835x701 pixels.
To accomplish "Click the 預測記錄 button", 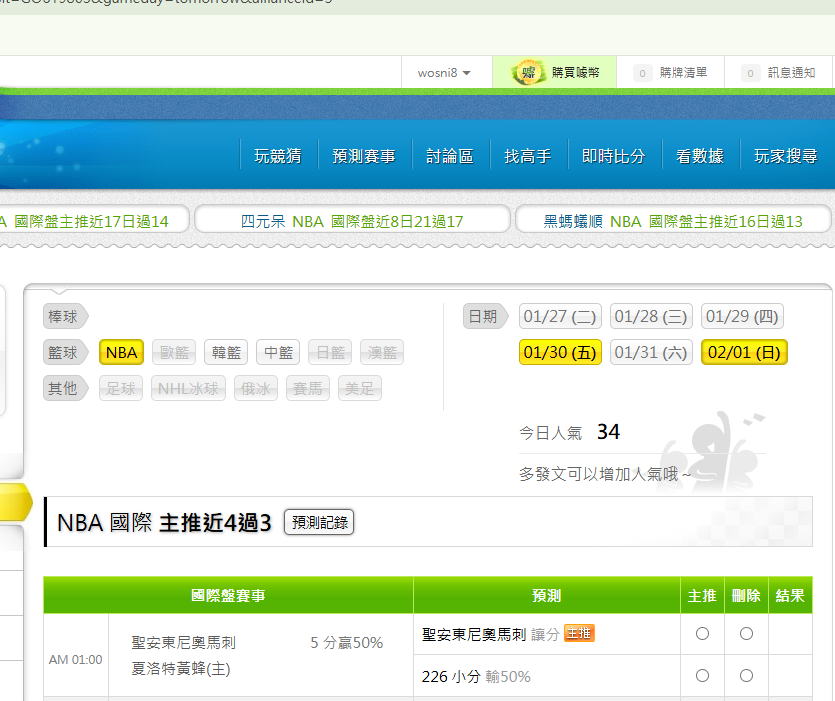I will (x=319, y=522).
